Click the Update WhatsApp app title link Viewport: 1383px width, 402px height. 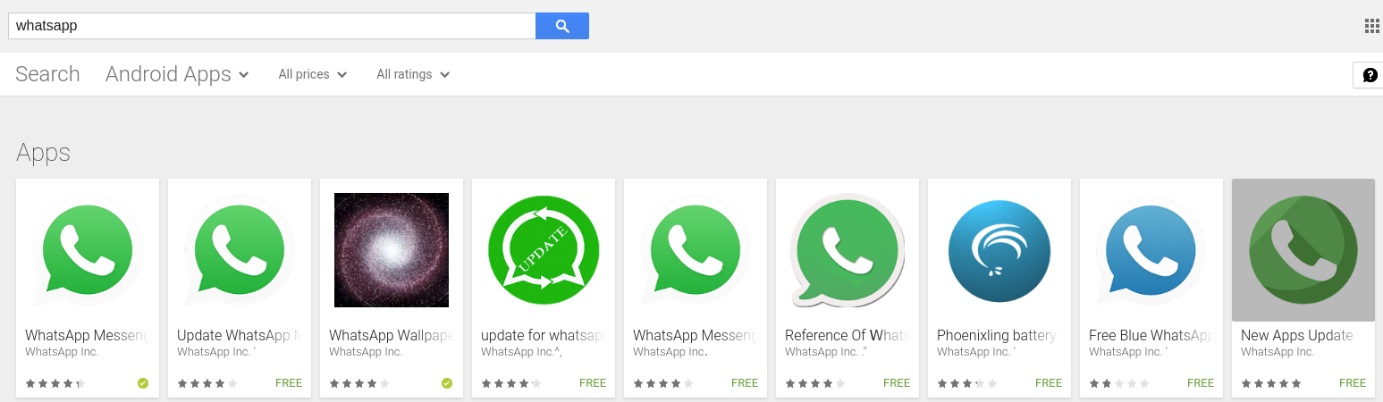click(x=238, y=336)
